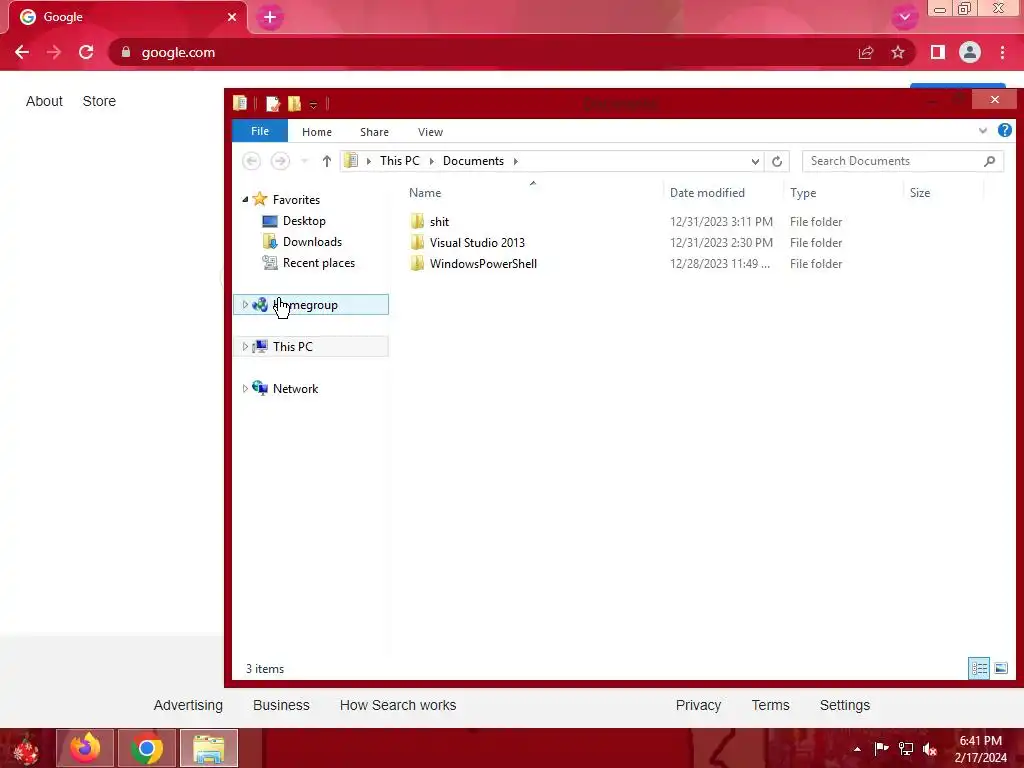Open the About link on Google
Image resolution: width=1024 pixels, height=768 pixels.
(x=44, y=101)
